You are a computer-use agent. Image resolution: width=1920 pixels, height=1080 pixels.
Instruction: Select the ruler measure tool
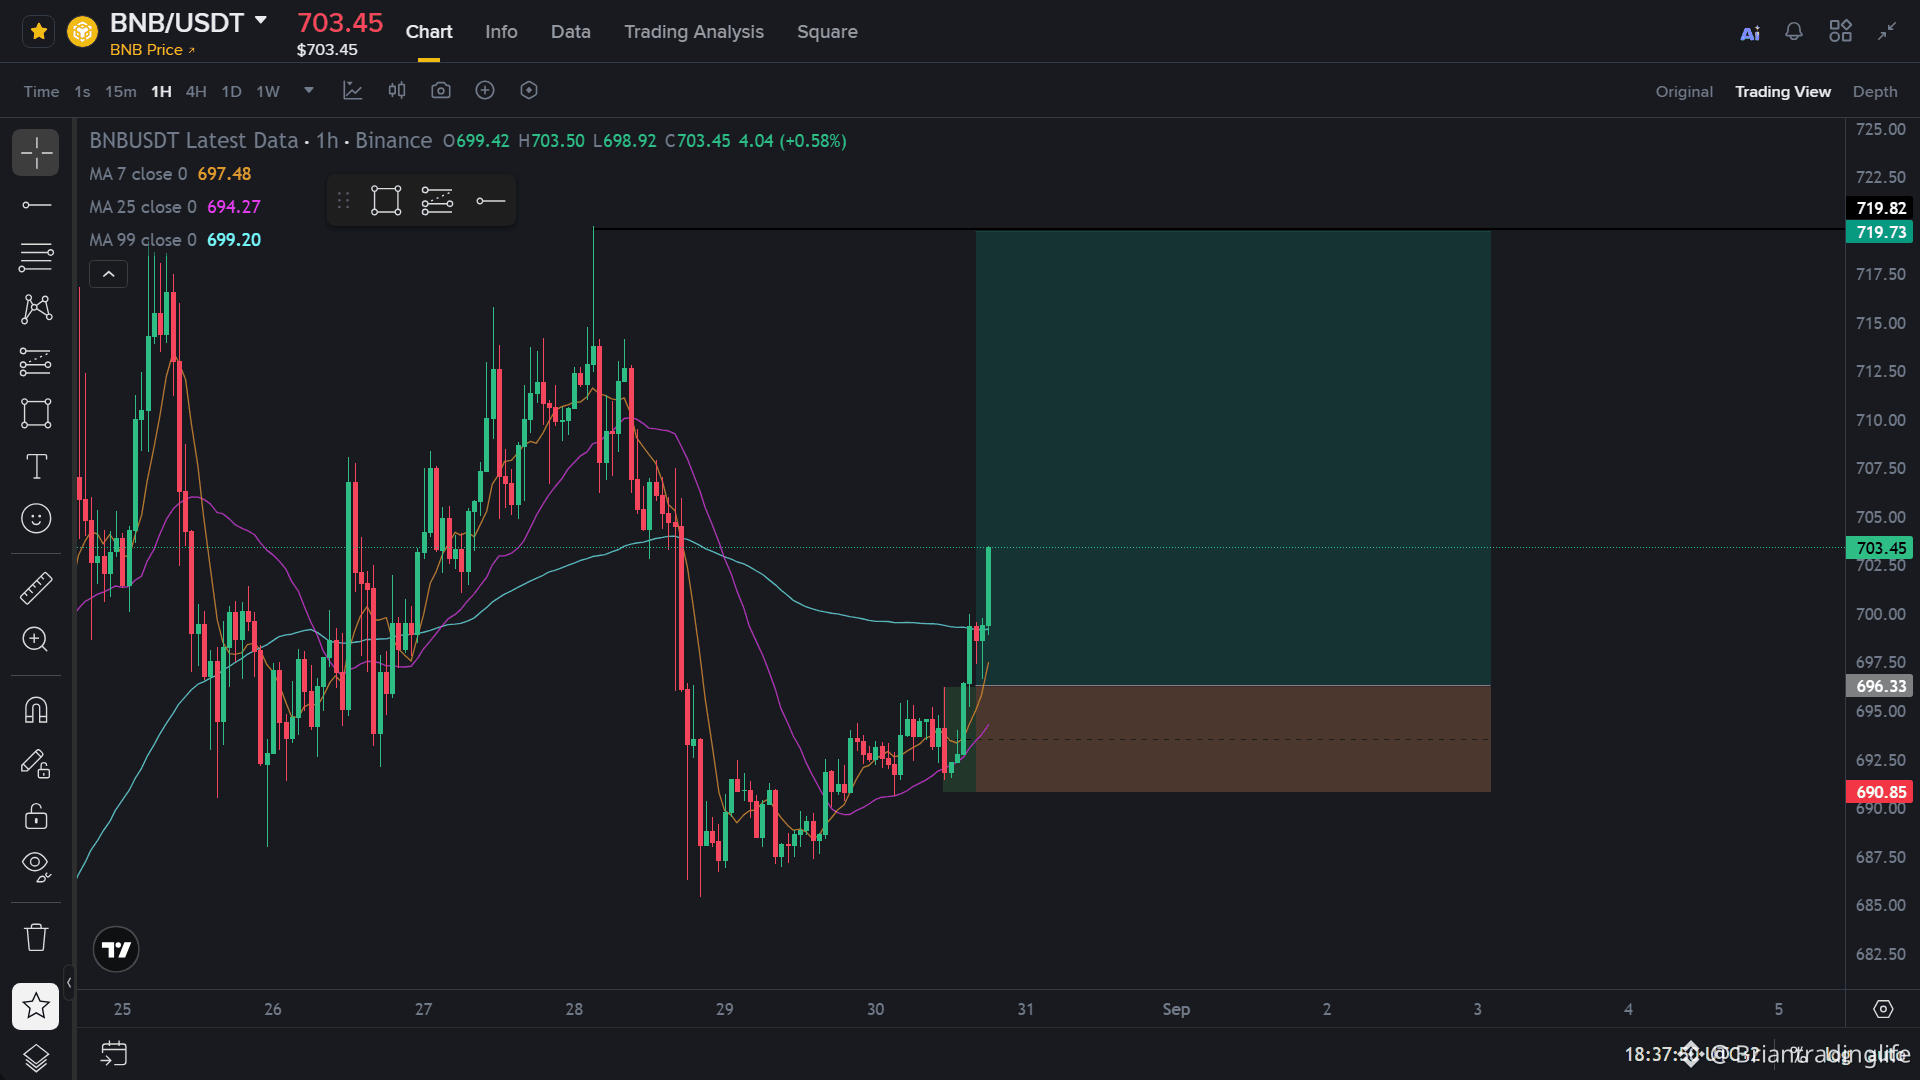pos(36,587)
